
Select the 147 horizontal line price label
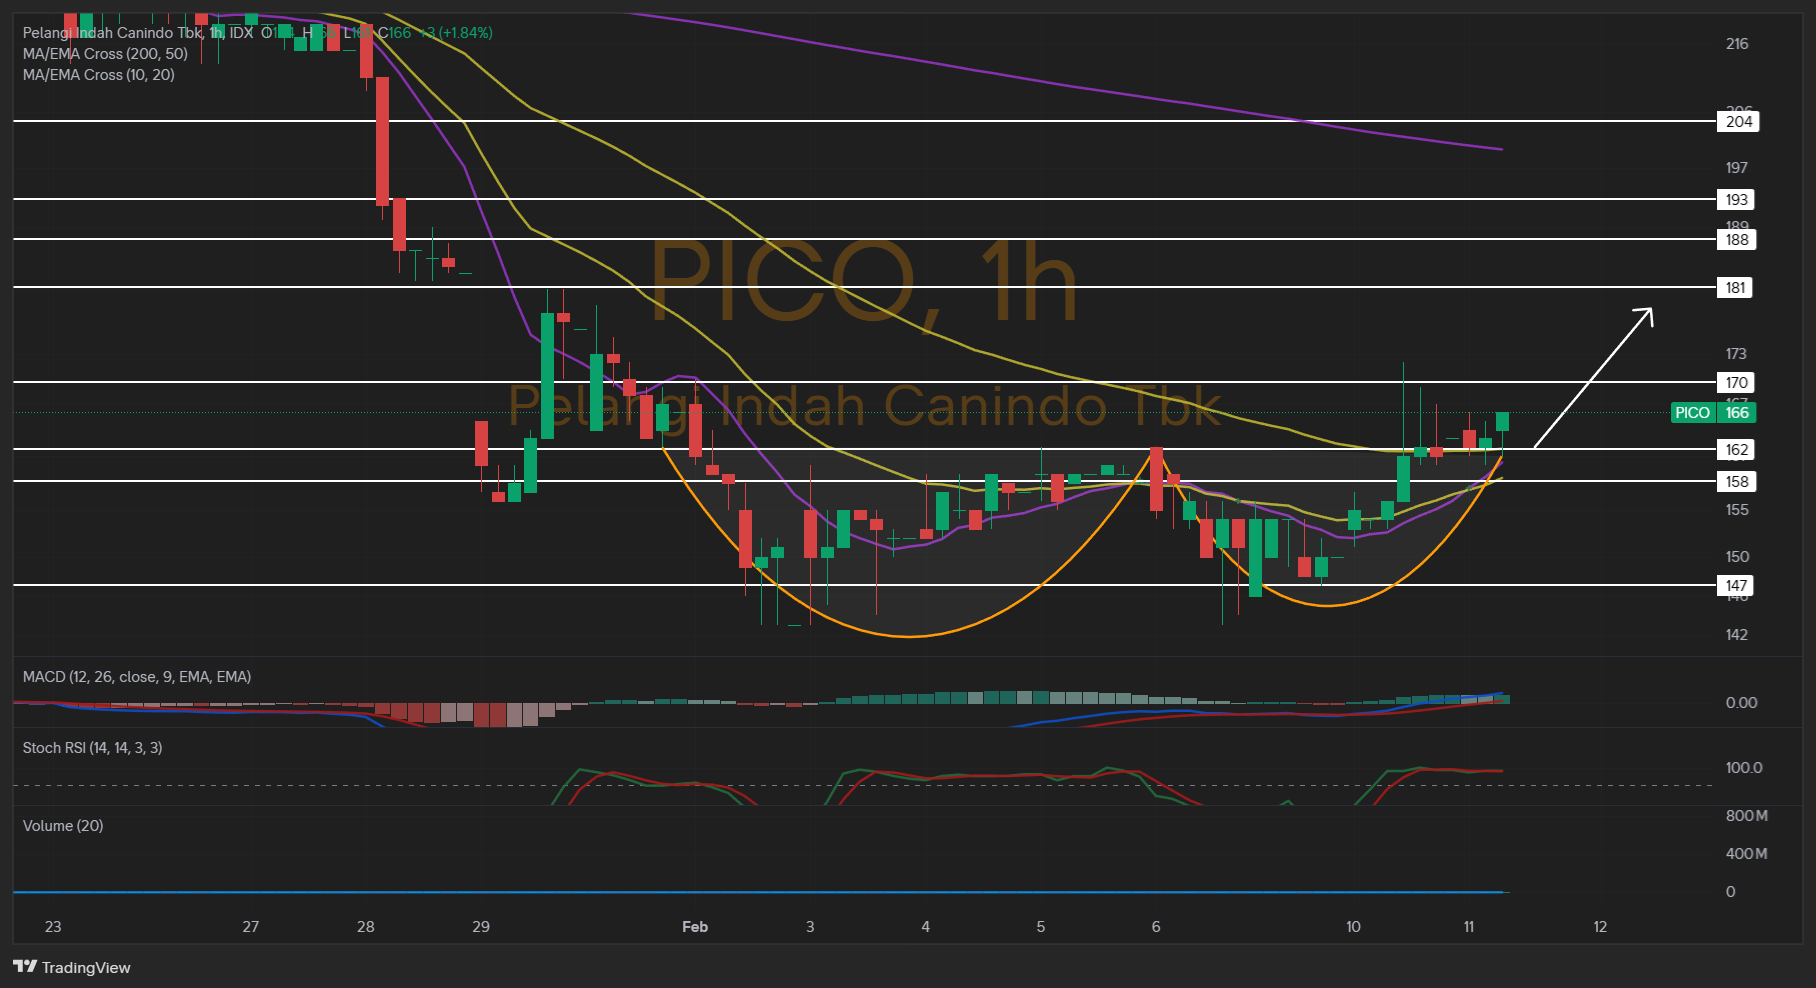(x=1735, y=586)
